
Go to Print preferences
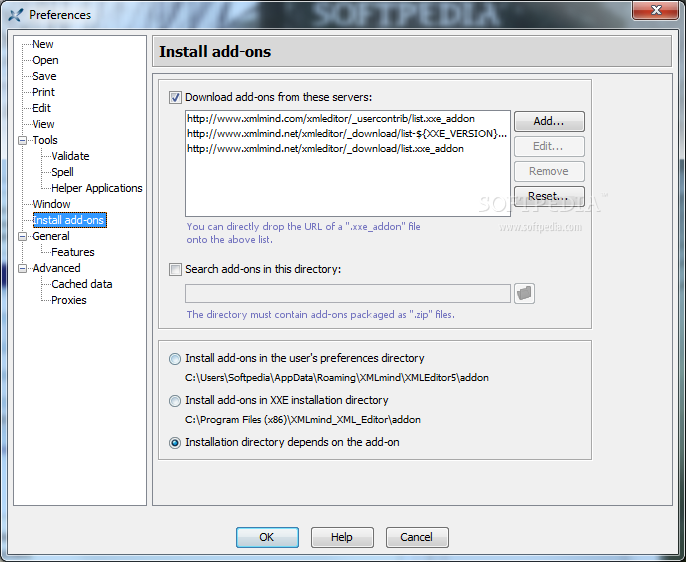pos(43,92)
